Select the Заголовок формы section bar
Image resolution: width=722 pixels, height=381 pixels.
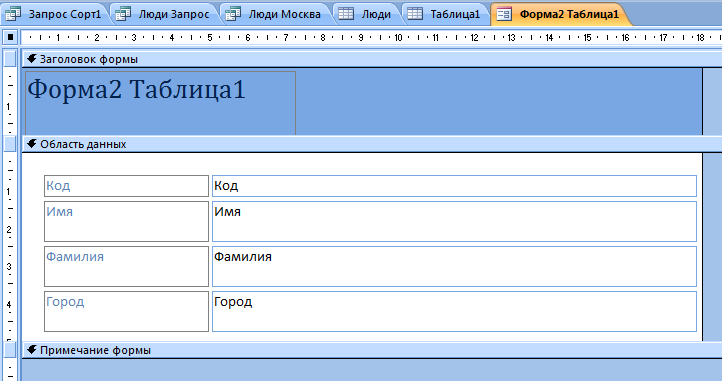pos(372,59)
